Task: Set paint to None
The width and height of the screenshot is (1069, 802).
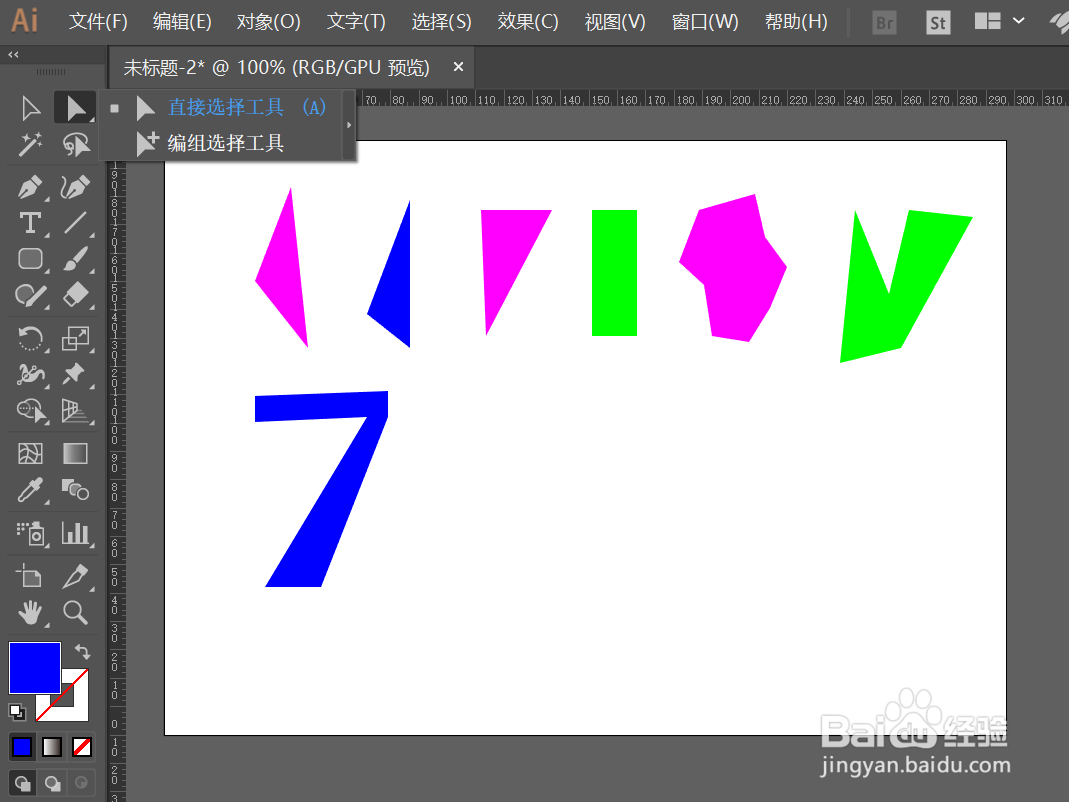Action: pyautogui.click(x=82, y=747)
